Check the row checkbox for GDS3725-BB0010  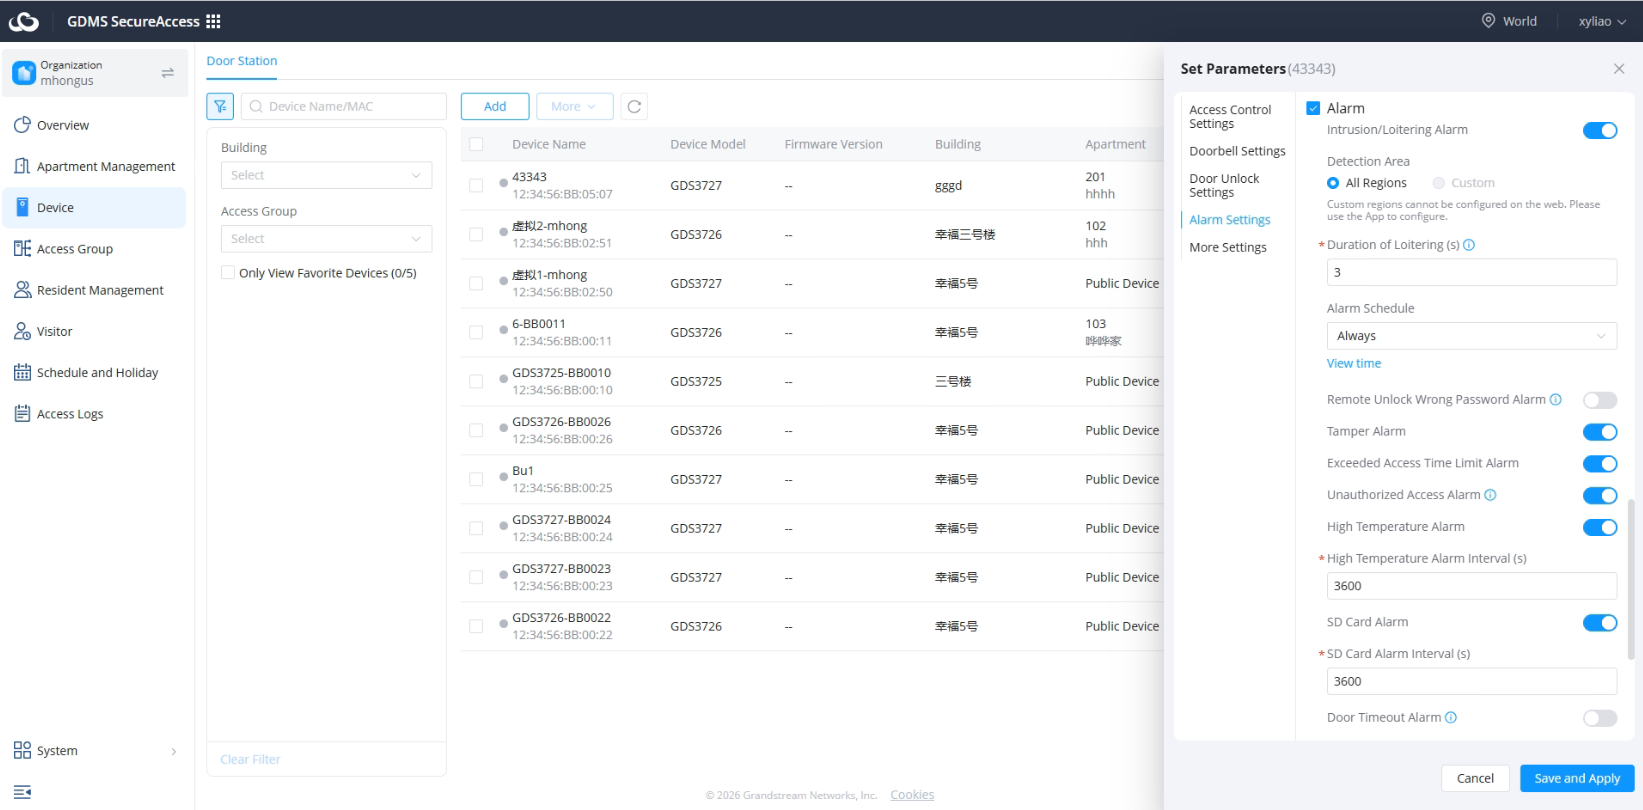click(x=476, y=381)
